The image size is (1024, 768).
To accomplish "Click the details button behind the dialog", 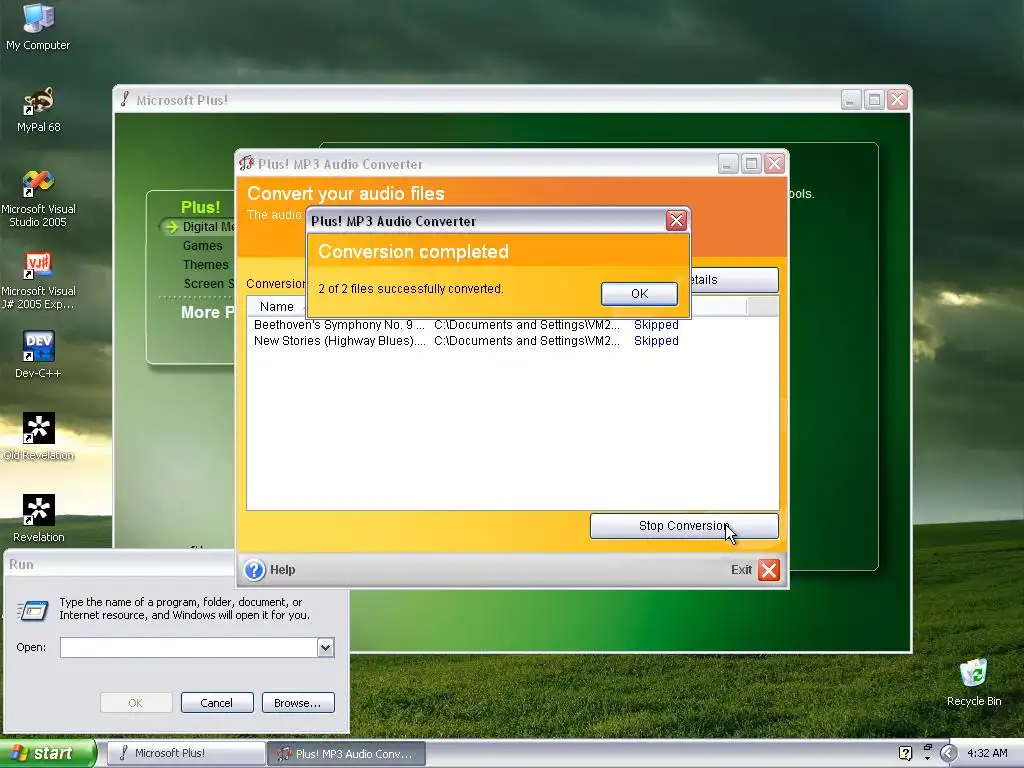I will coord(734,280).
